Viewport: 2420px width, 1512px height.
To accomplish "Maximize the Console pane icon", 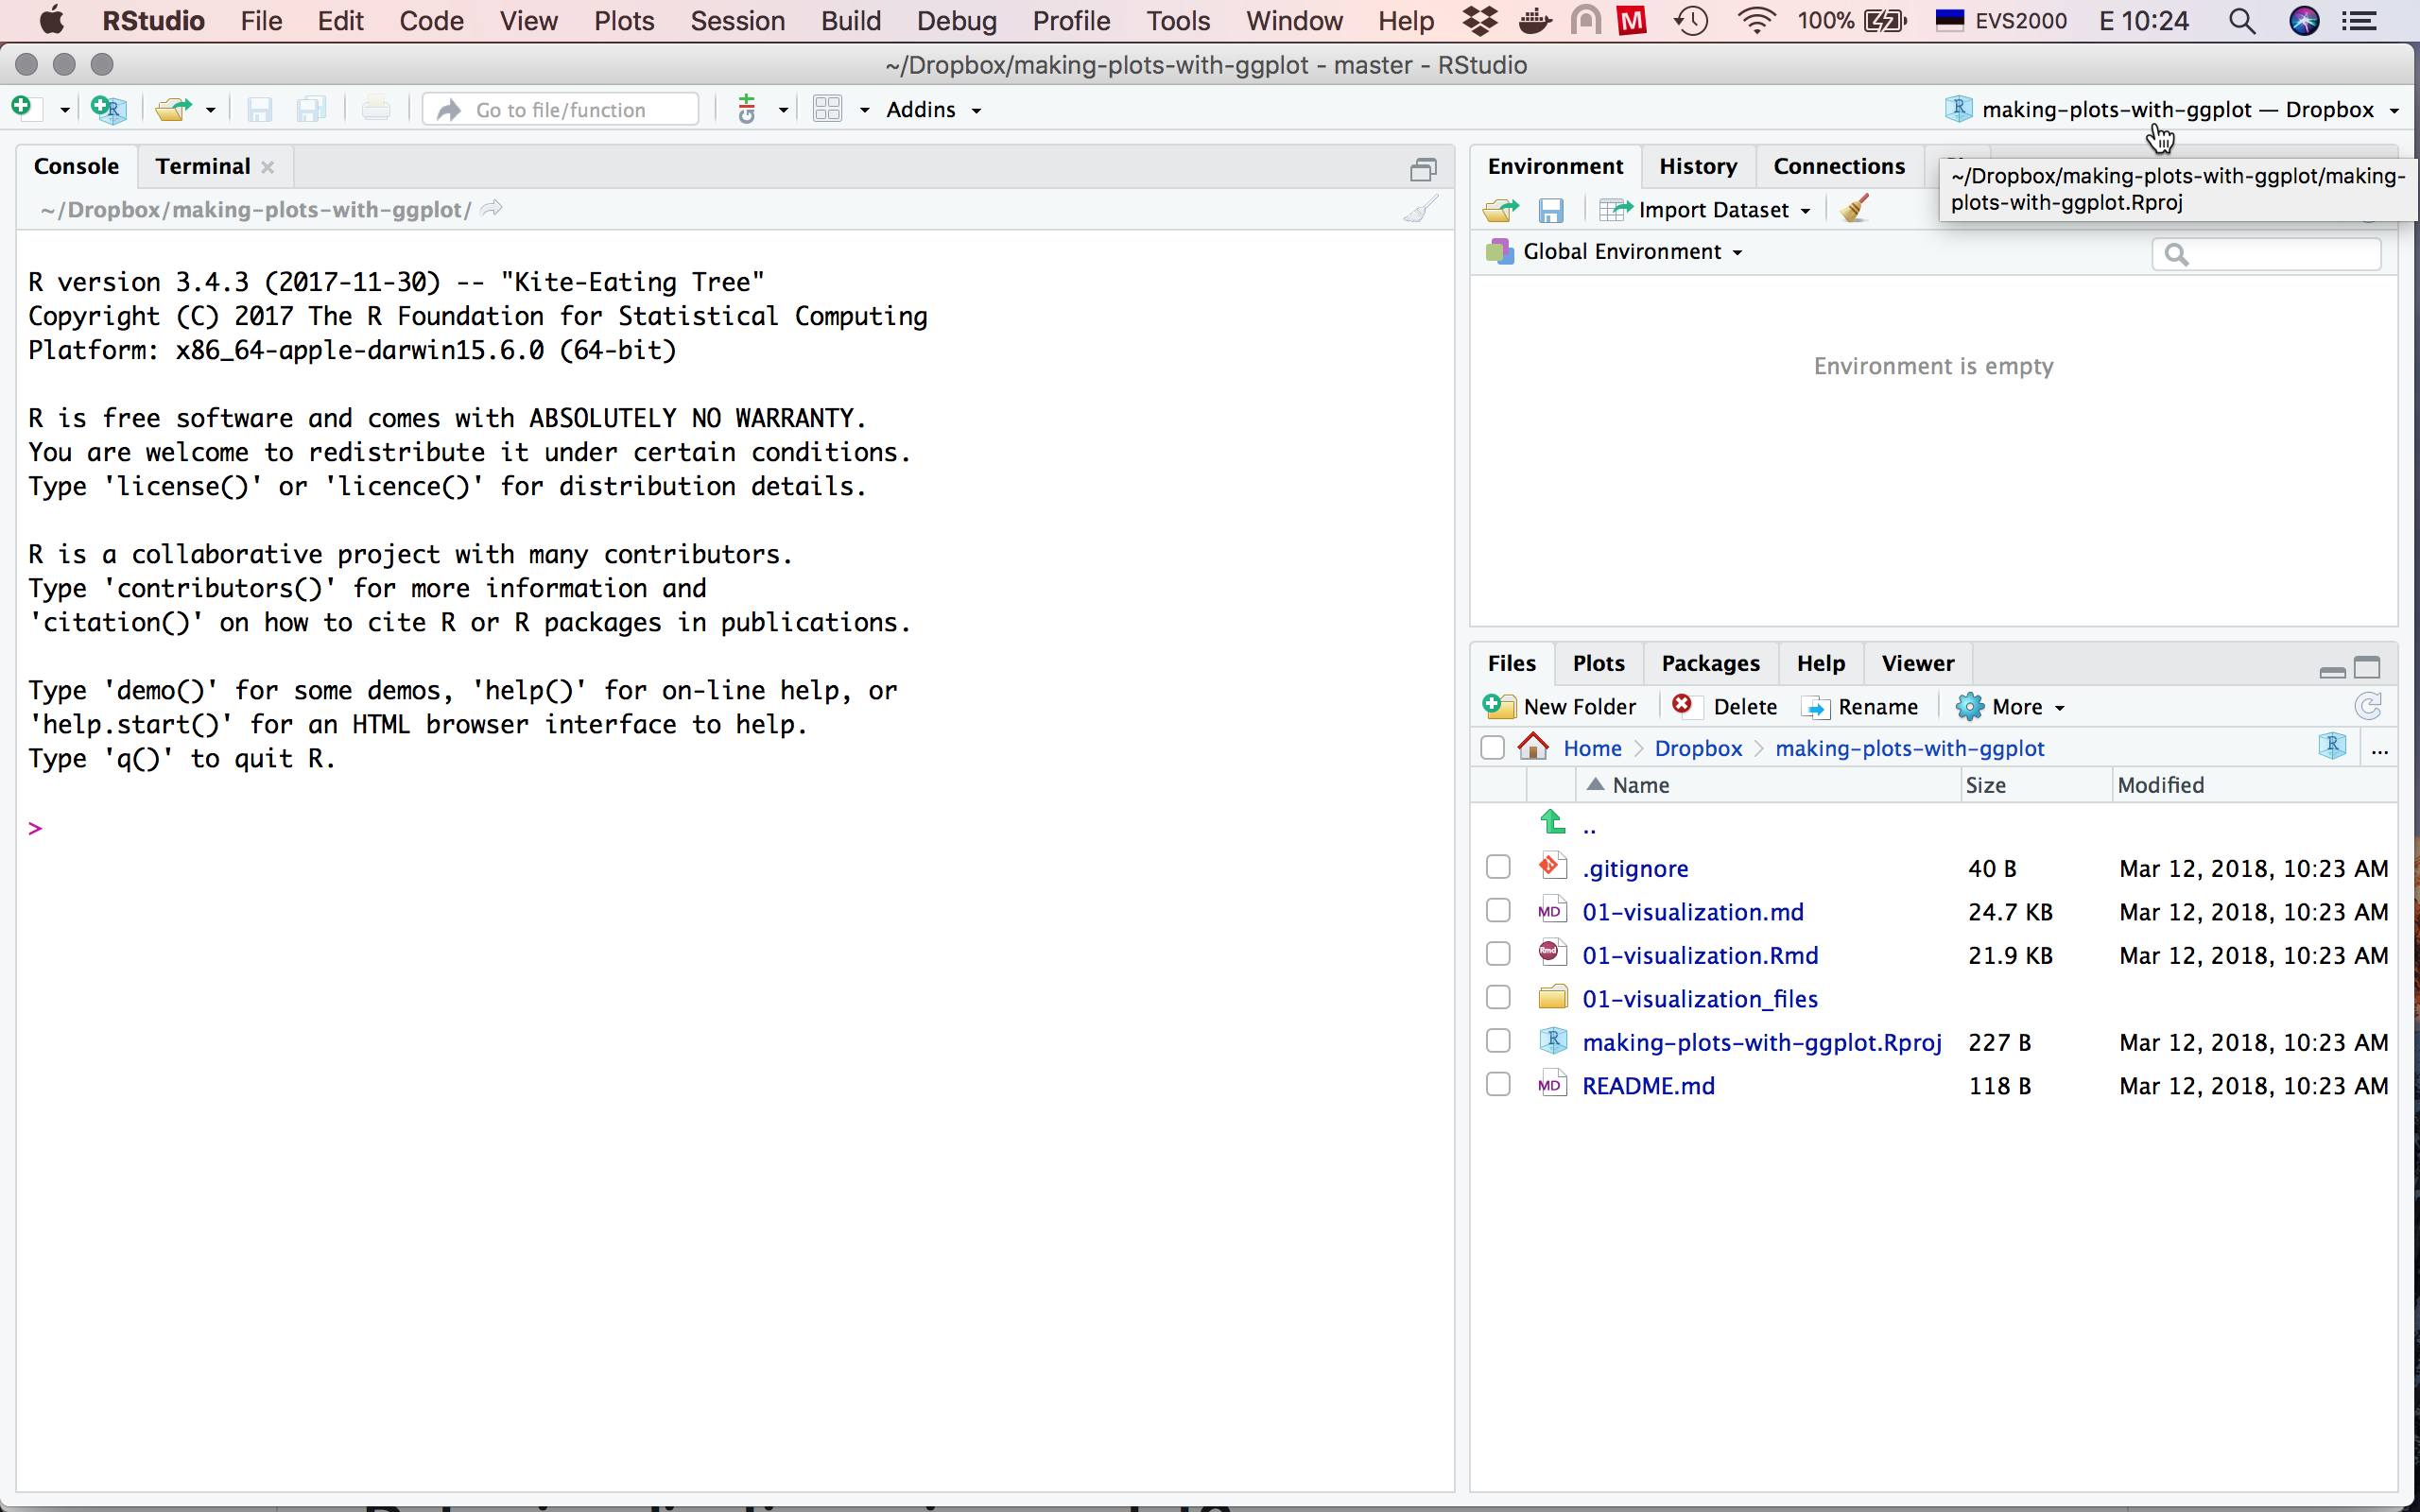I will point(1423,169).
